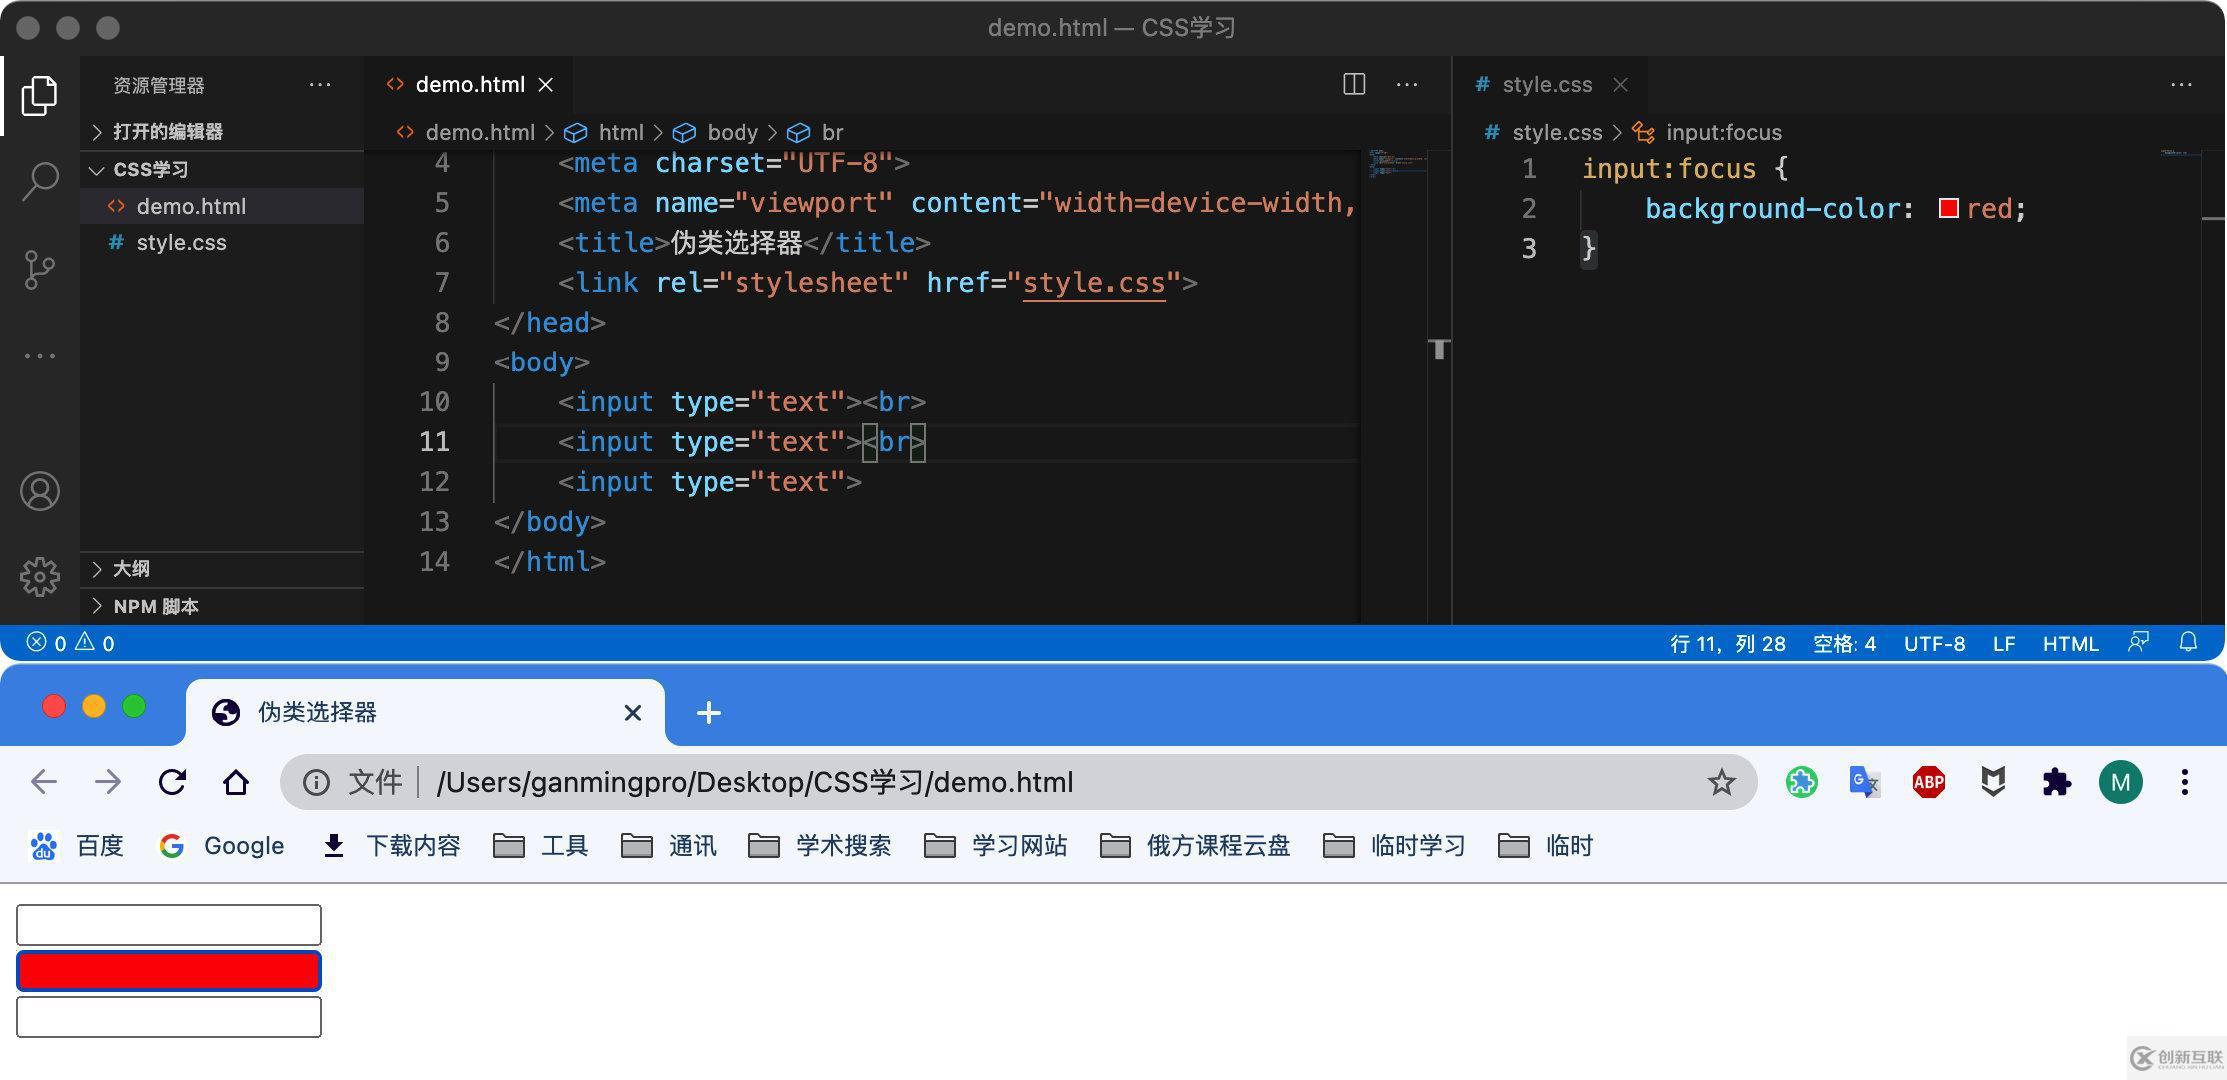Open explorer panel more actions menu
The image size is (2227, 1080).
click(x=320, y=85)
